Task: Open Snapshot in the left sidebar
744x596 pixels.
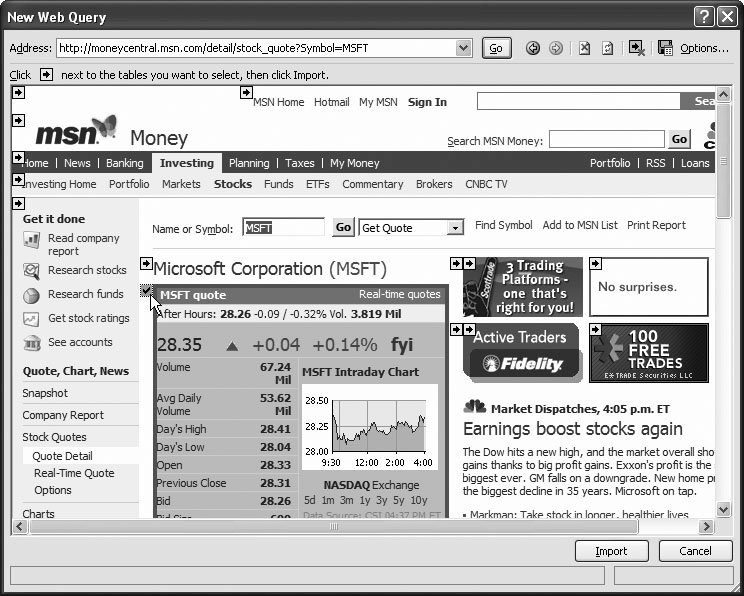Action: point(45,393)
